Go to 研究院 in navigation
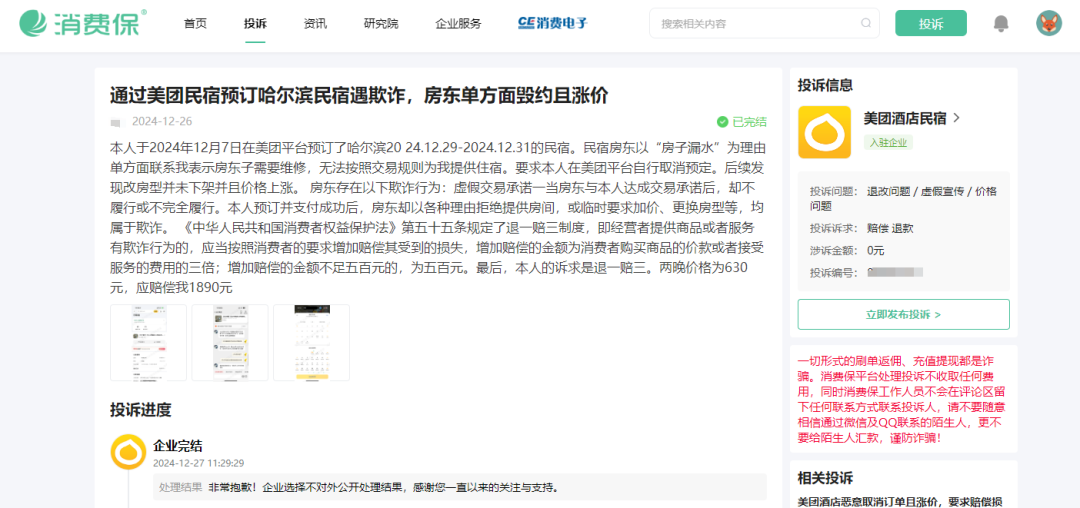1080x508 pixels. [x=381, y=24]
